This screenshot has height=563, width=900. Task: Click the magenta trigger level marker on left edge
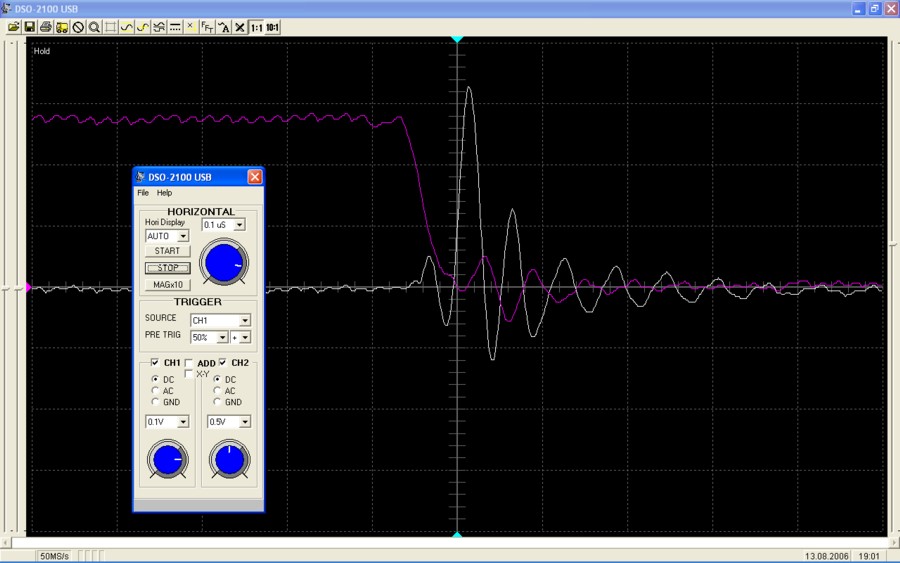point(28,287)
